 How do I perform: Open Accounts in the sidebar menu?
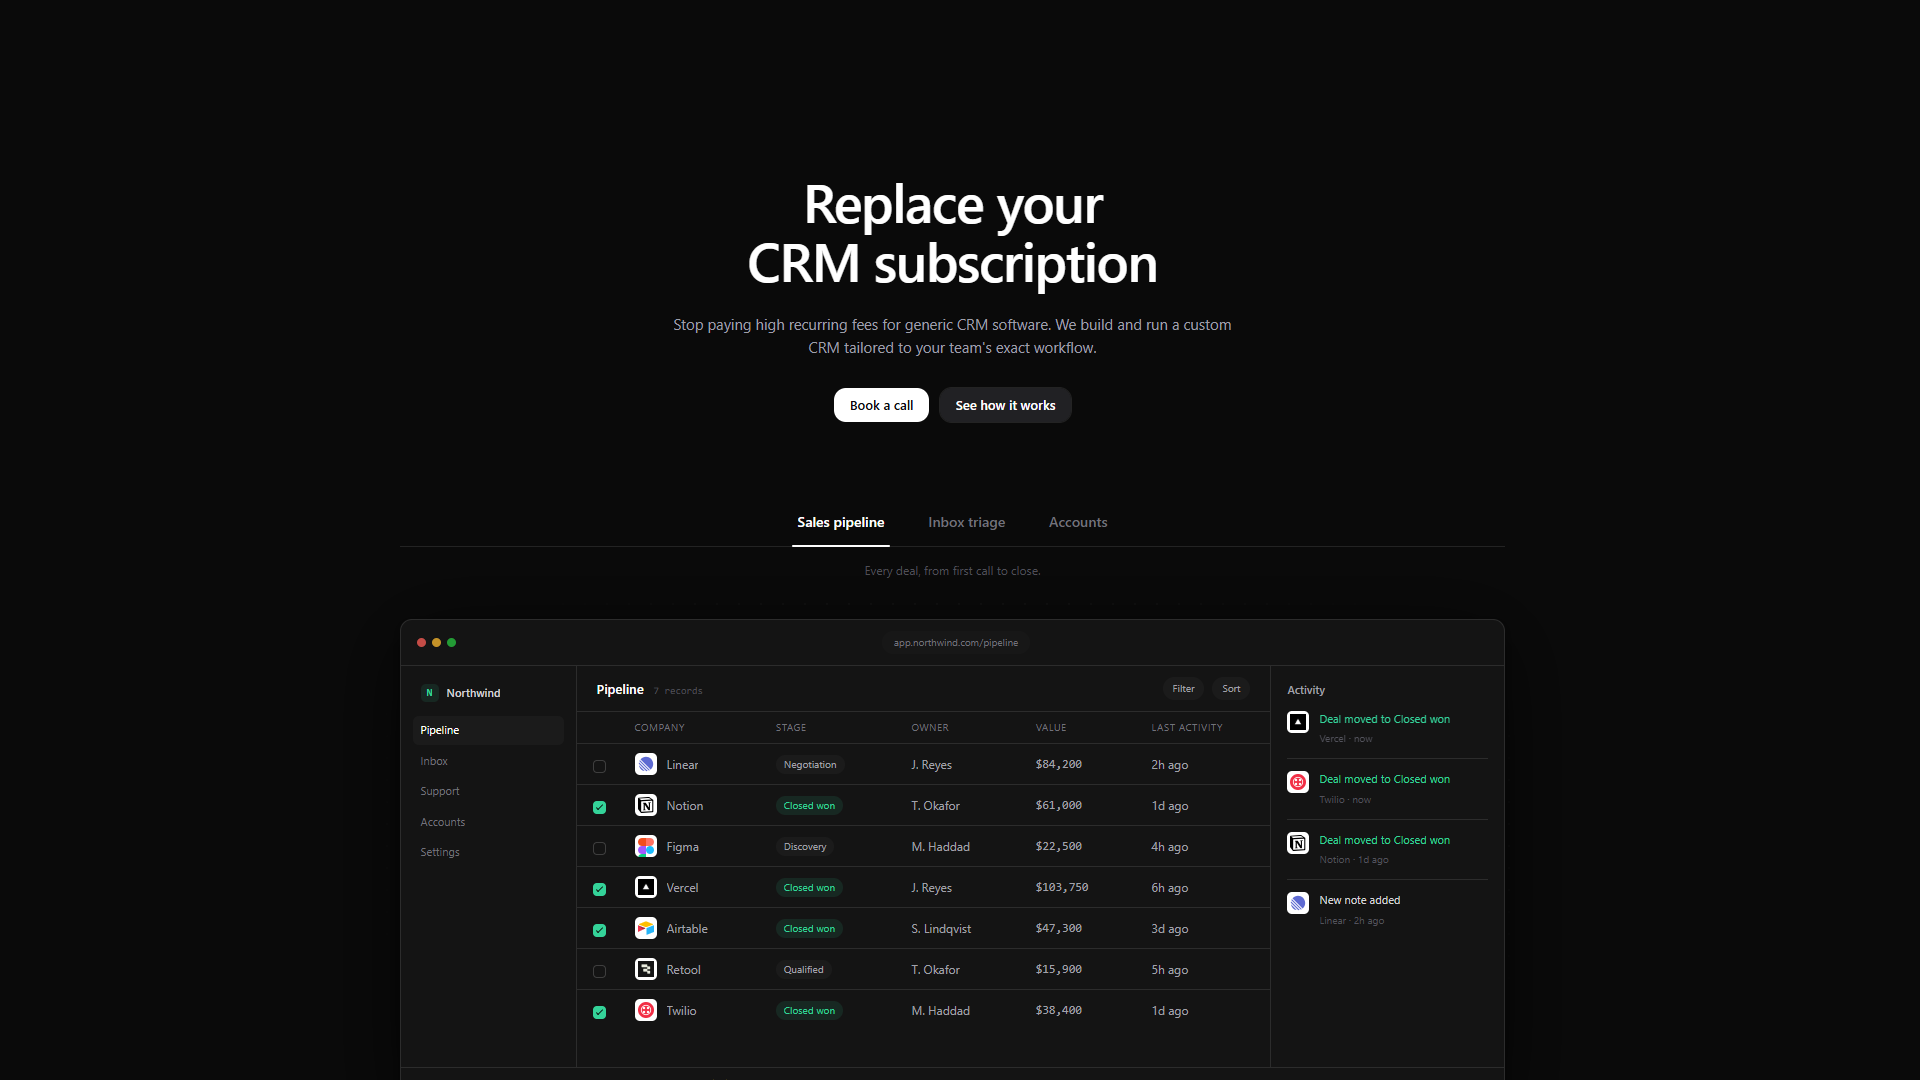(488, 823)
